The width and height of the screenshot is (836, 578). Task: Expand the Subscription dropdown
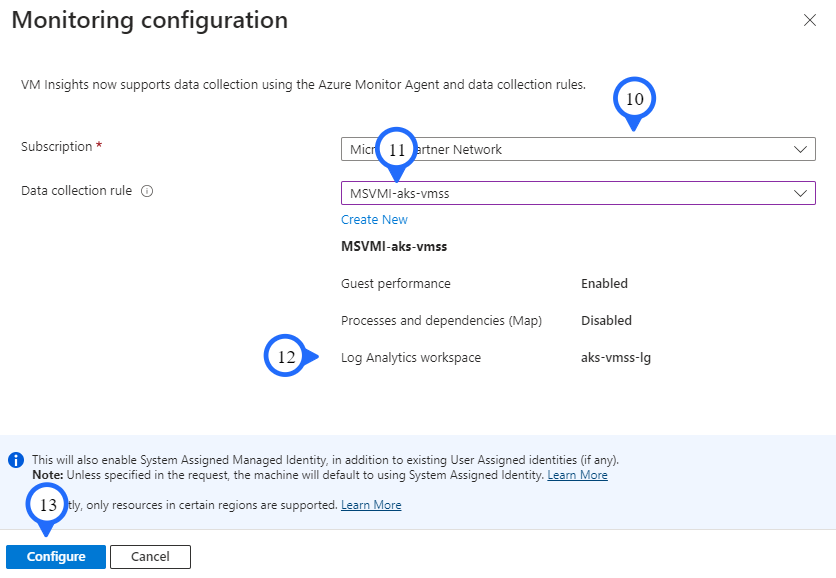tap(799, 149)
